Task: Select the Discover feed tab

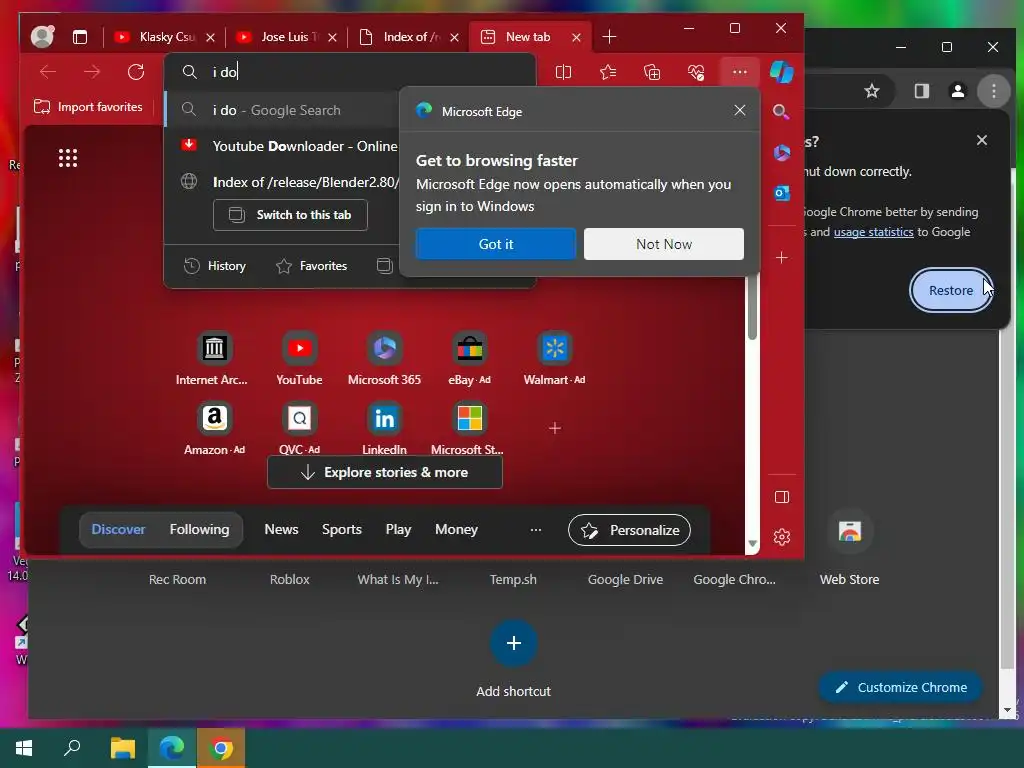Action: (118, 530)
